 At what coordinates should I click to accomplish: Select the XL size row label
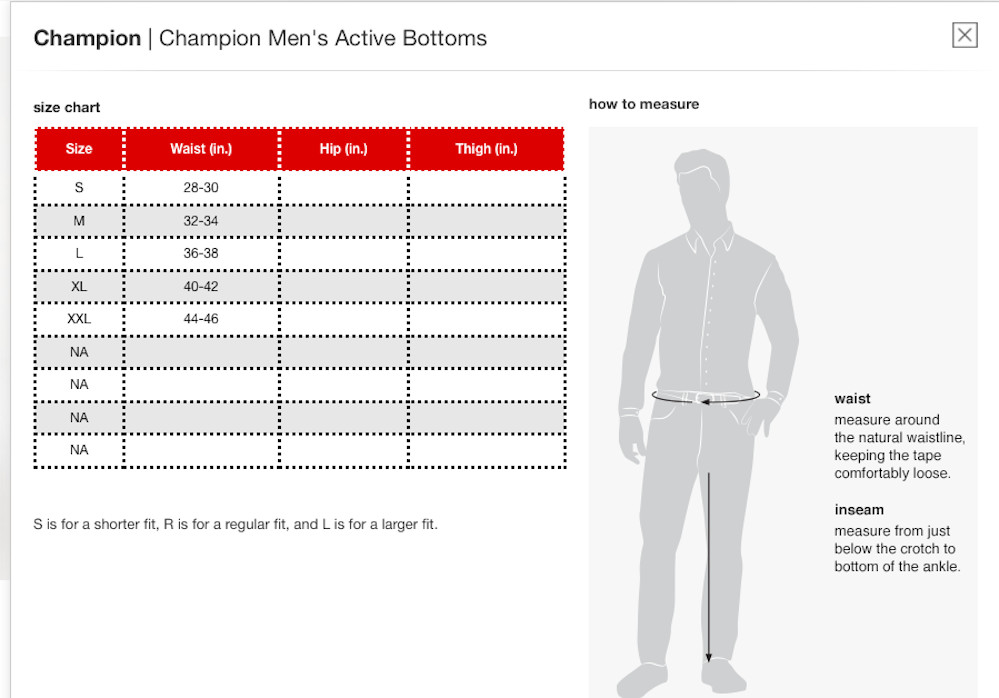click(x=79, y=286)
